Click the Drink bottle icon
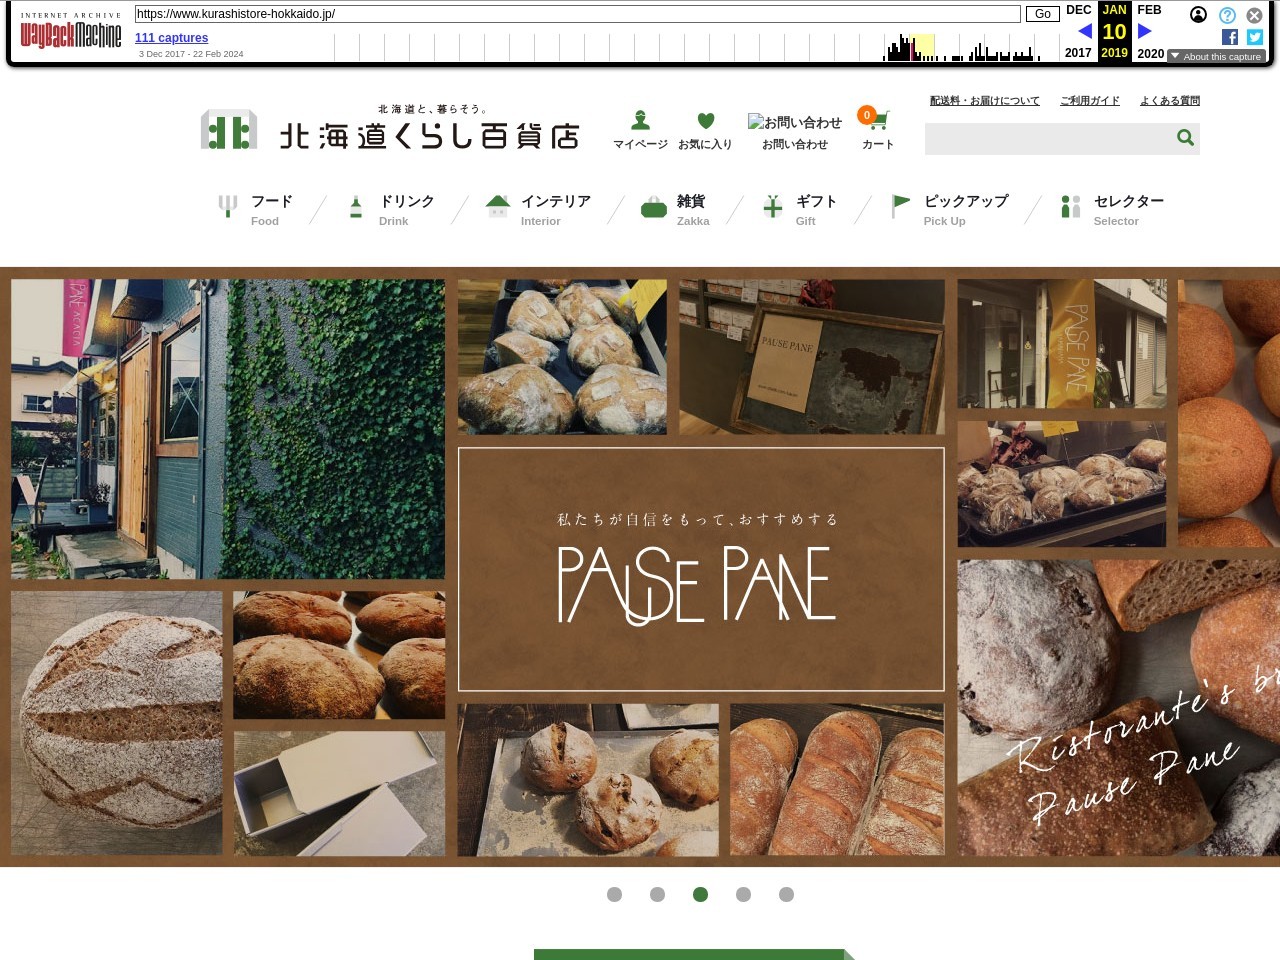Screen dimensions: 1280x960 [x=356, y=207]
